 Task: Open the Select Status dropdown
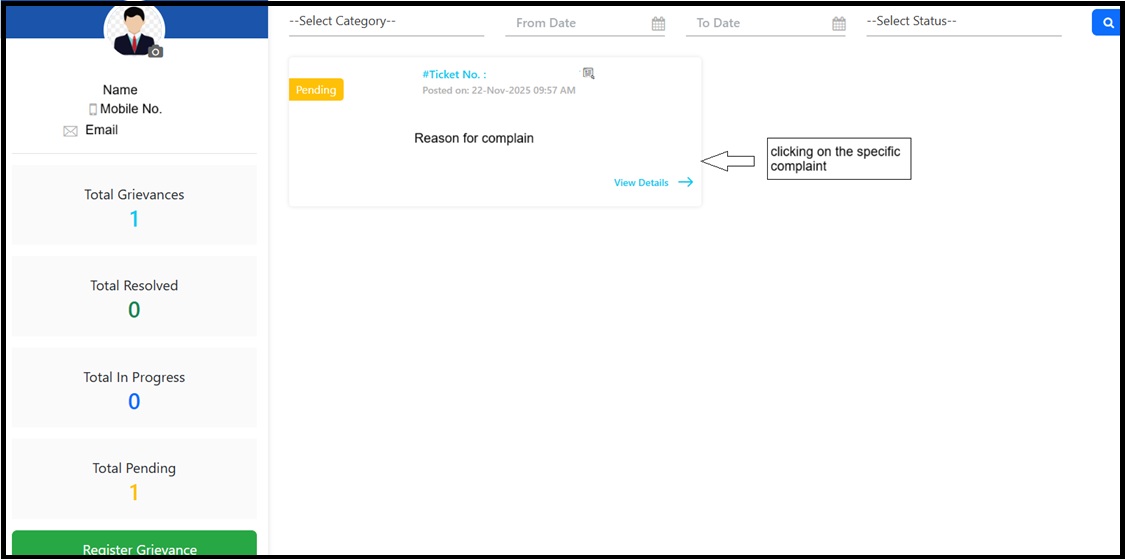pos(964,22)
